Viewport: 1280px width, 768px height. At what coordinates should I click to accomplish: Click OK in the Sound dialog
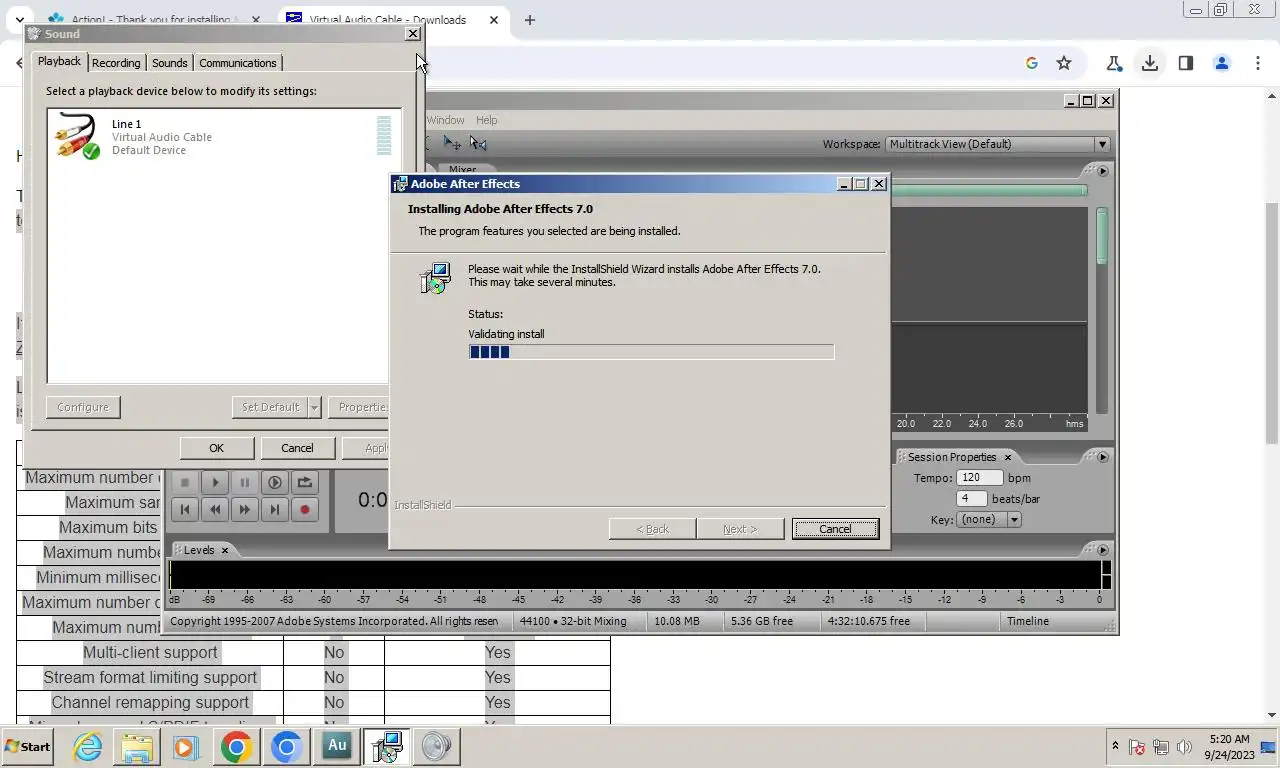pos(216,448)
